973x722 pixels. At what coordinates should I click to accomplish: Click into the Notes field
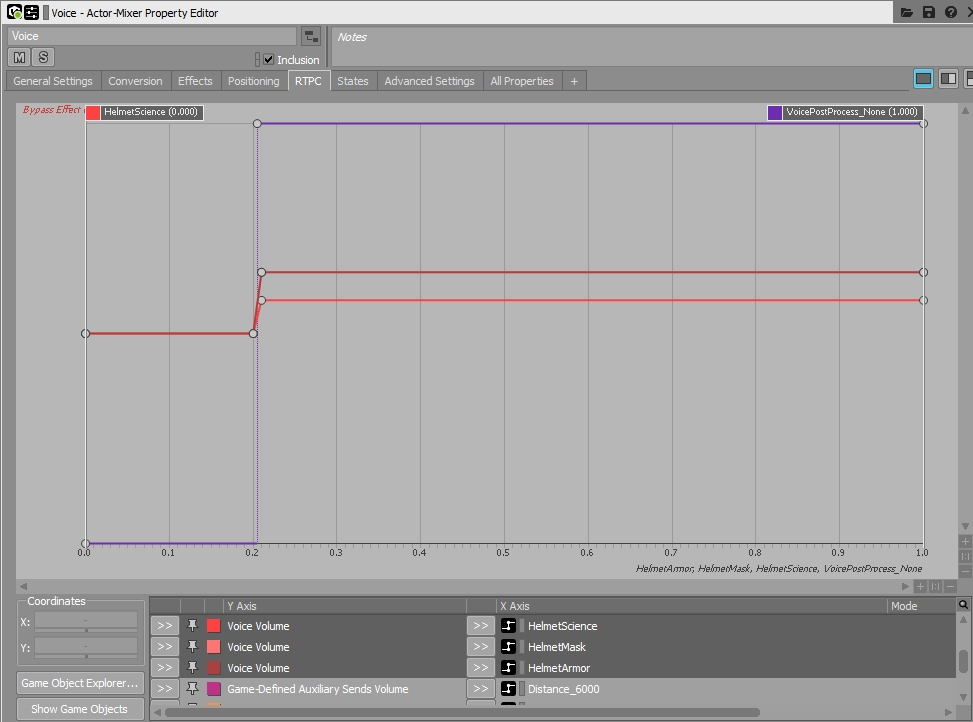[x=652, y=47]
